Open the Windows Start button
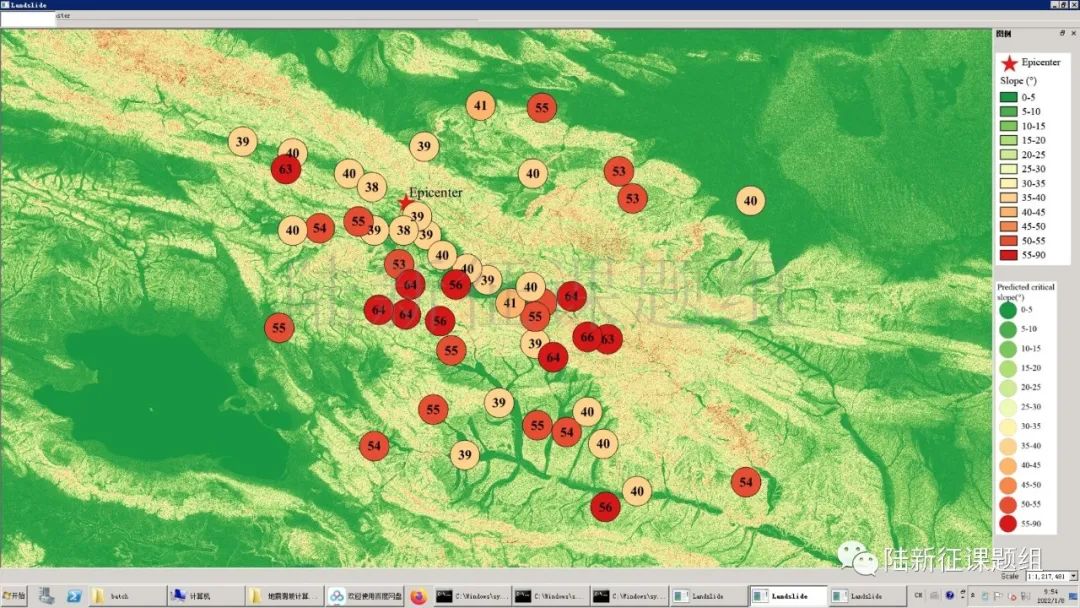This screenshot has height=608, width=1080. pos(15,596)
